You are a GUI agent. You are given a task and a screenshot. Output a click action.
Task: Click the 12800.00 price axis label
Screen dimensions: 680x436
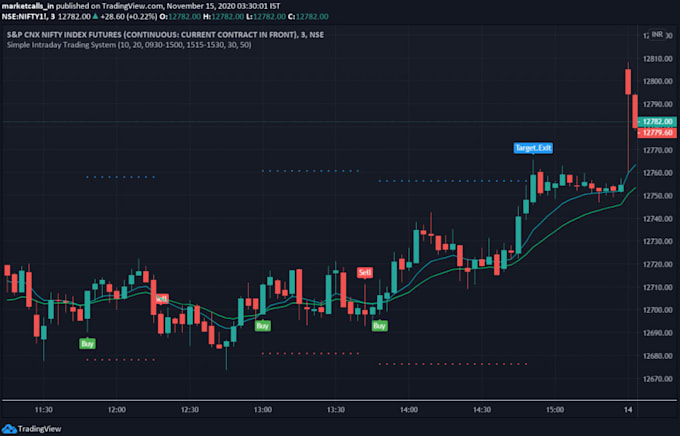[657, 82]
